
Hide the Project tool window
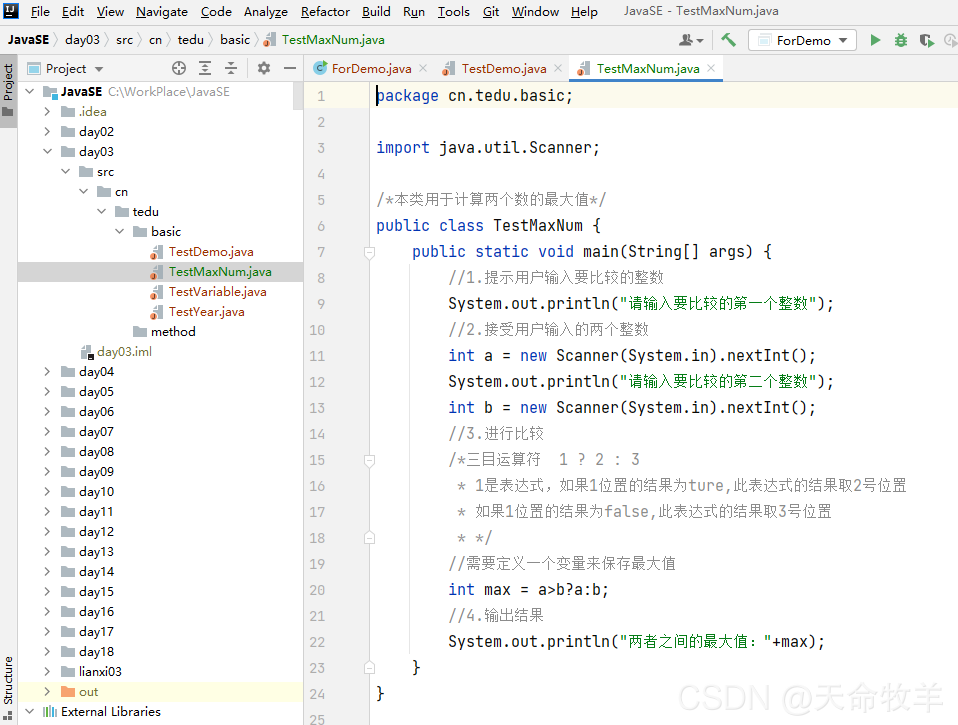(290, 68)
